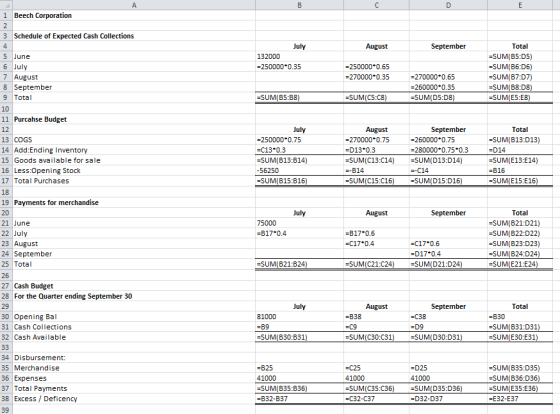Click the =SUM(D35:D36) cell

(448, 388)
